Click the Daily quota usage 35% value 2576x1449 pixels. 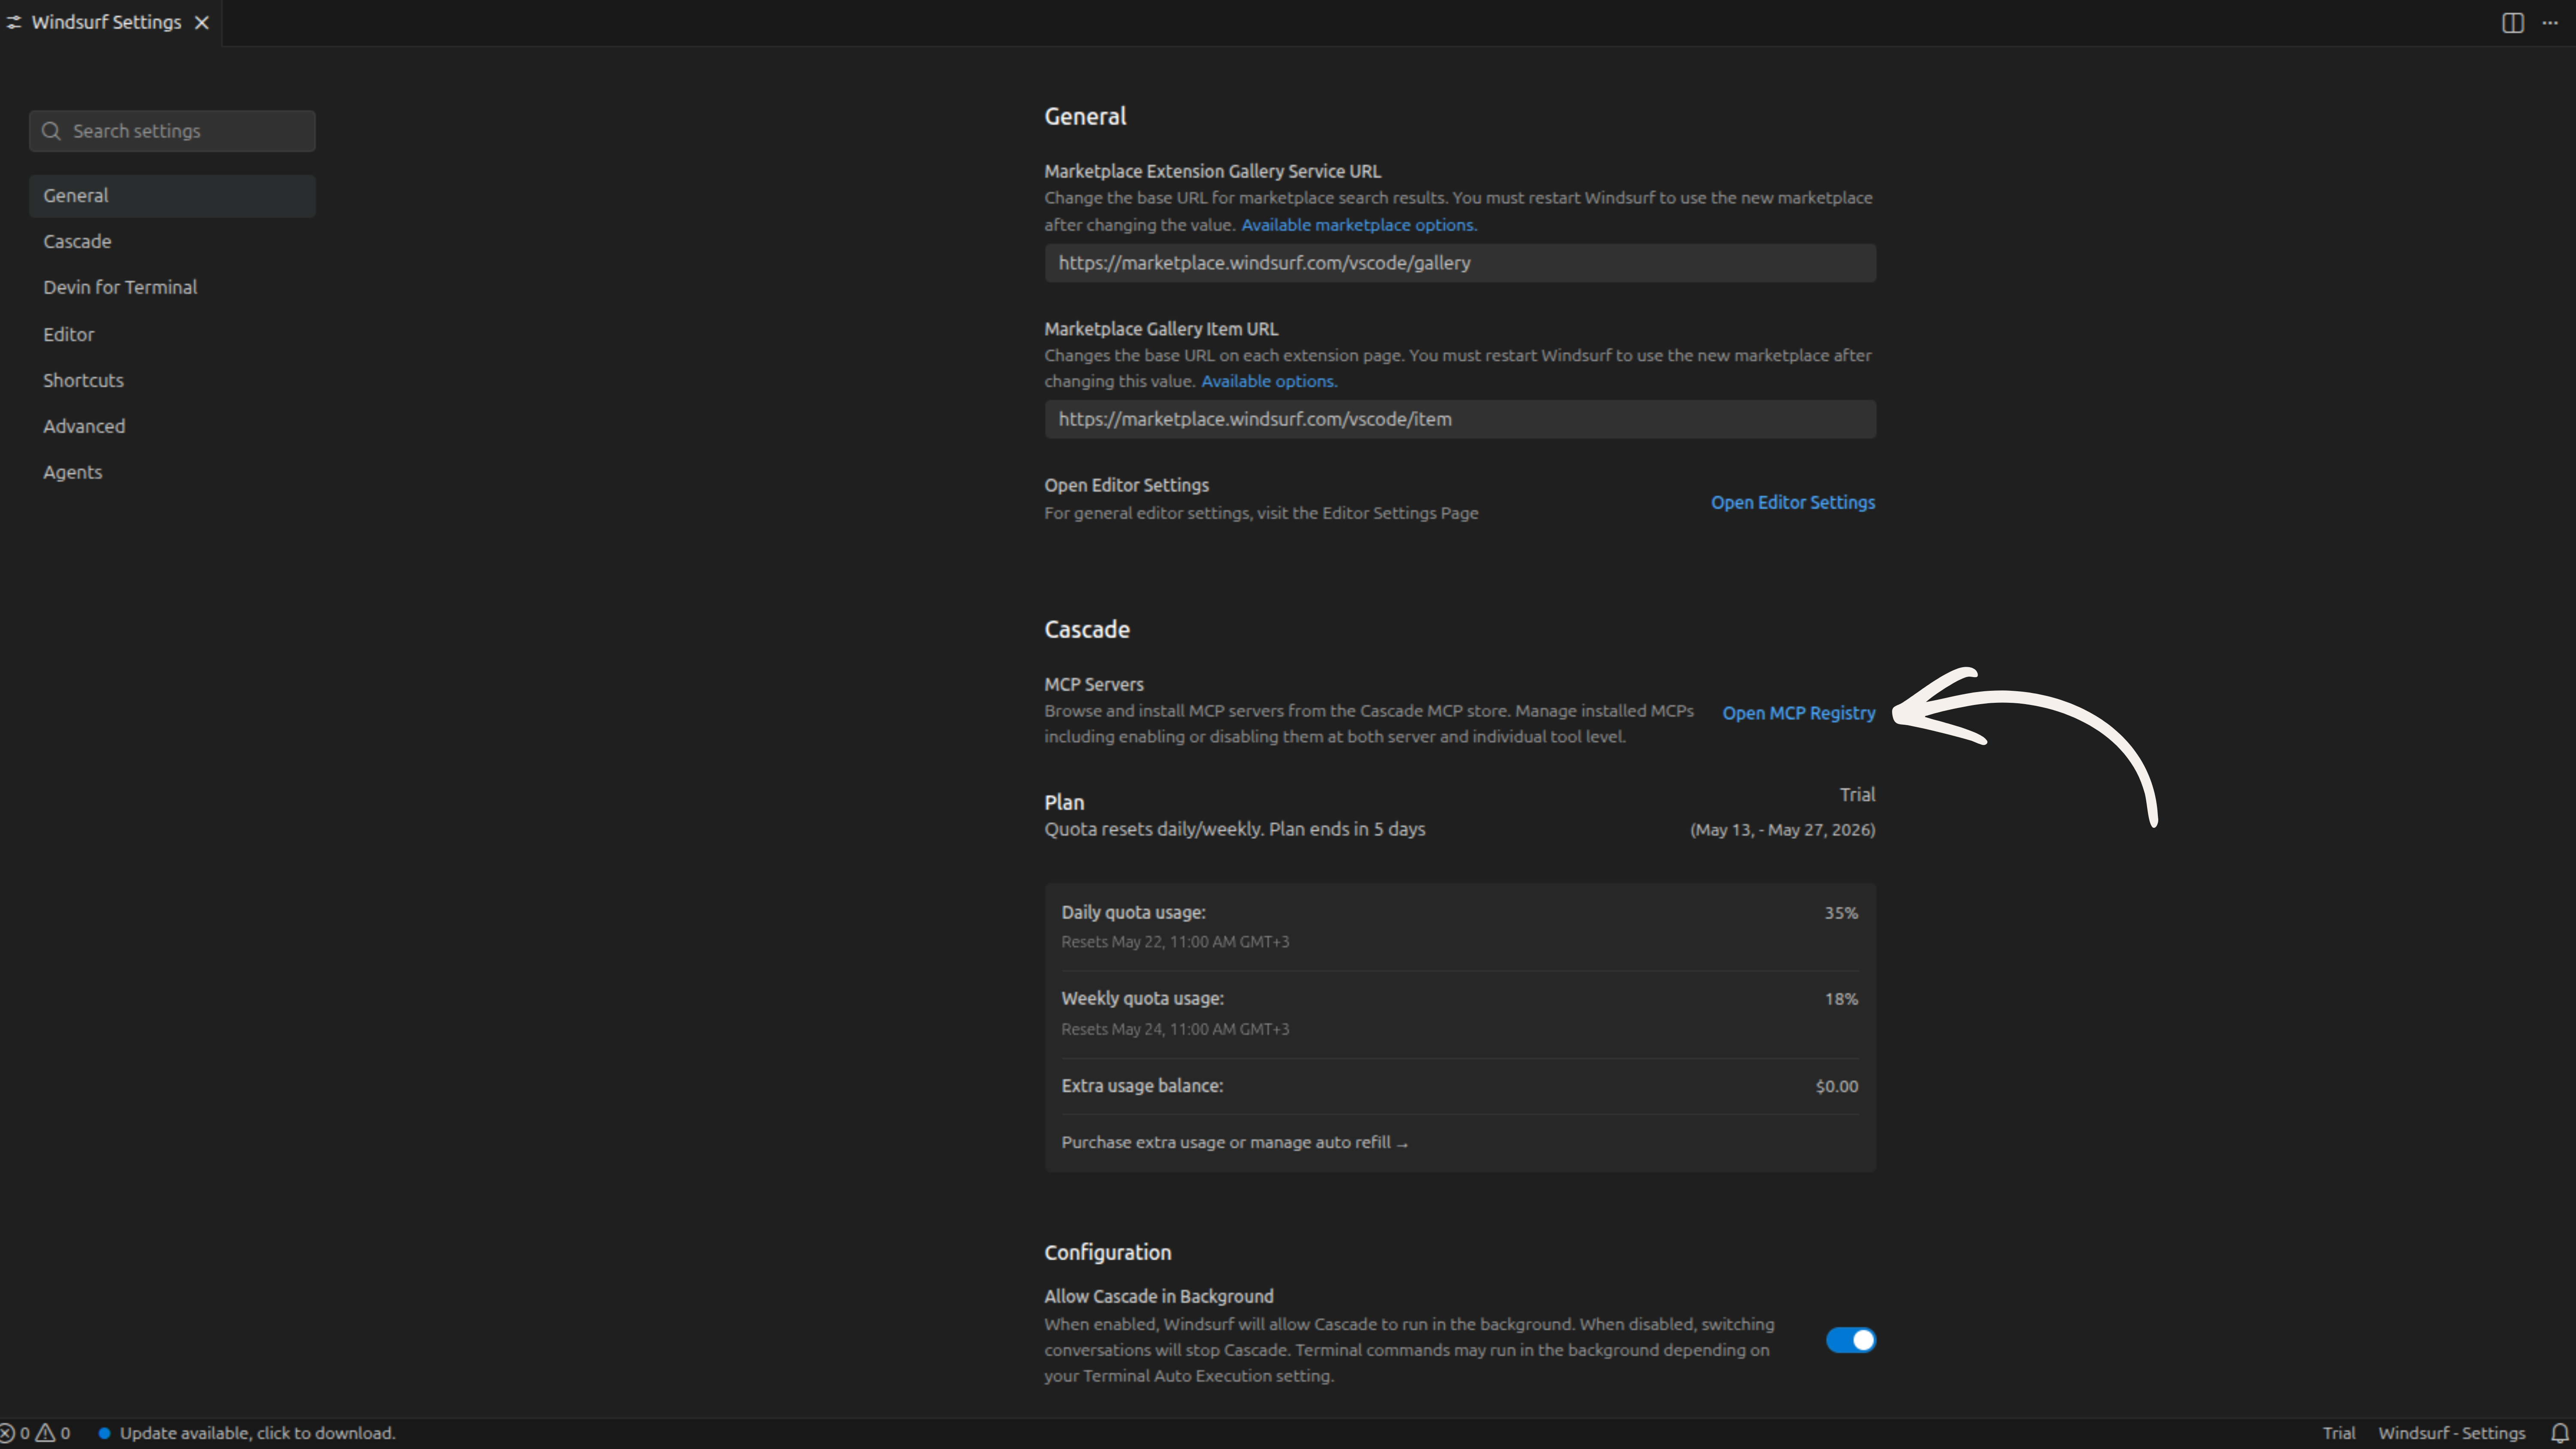pyautogui.click(x=1841, y=913)
